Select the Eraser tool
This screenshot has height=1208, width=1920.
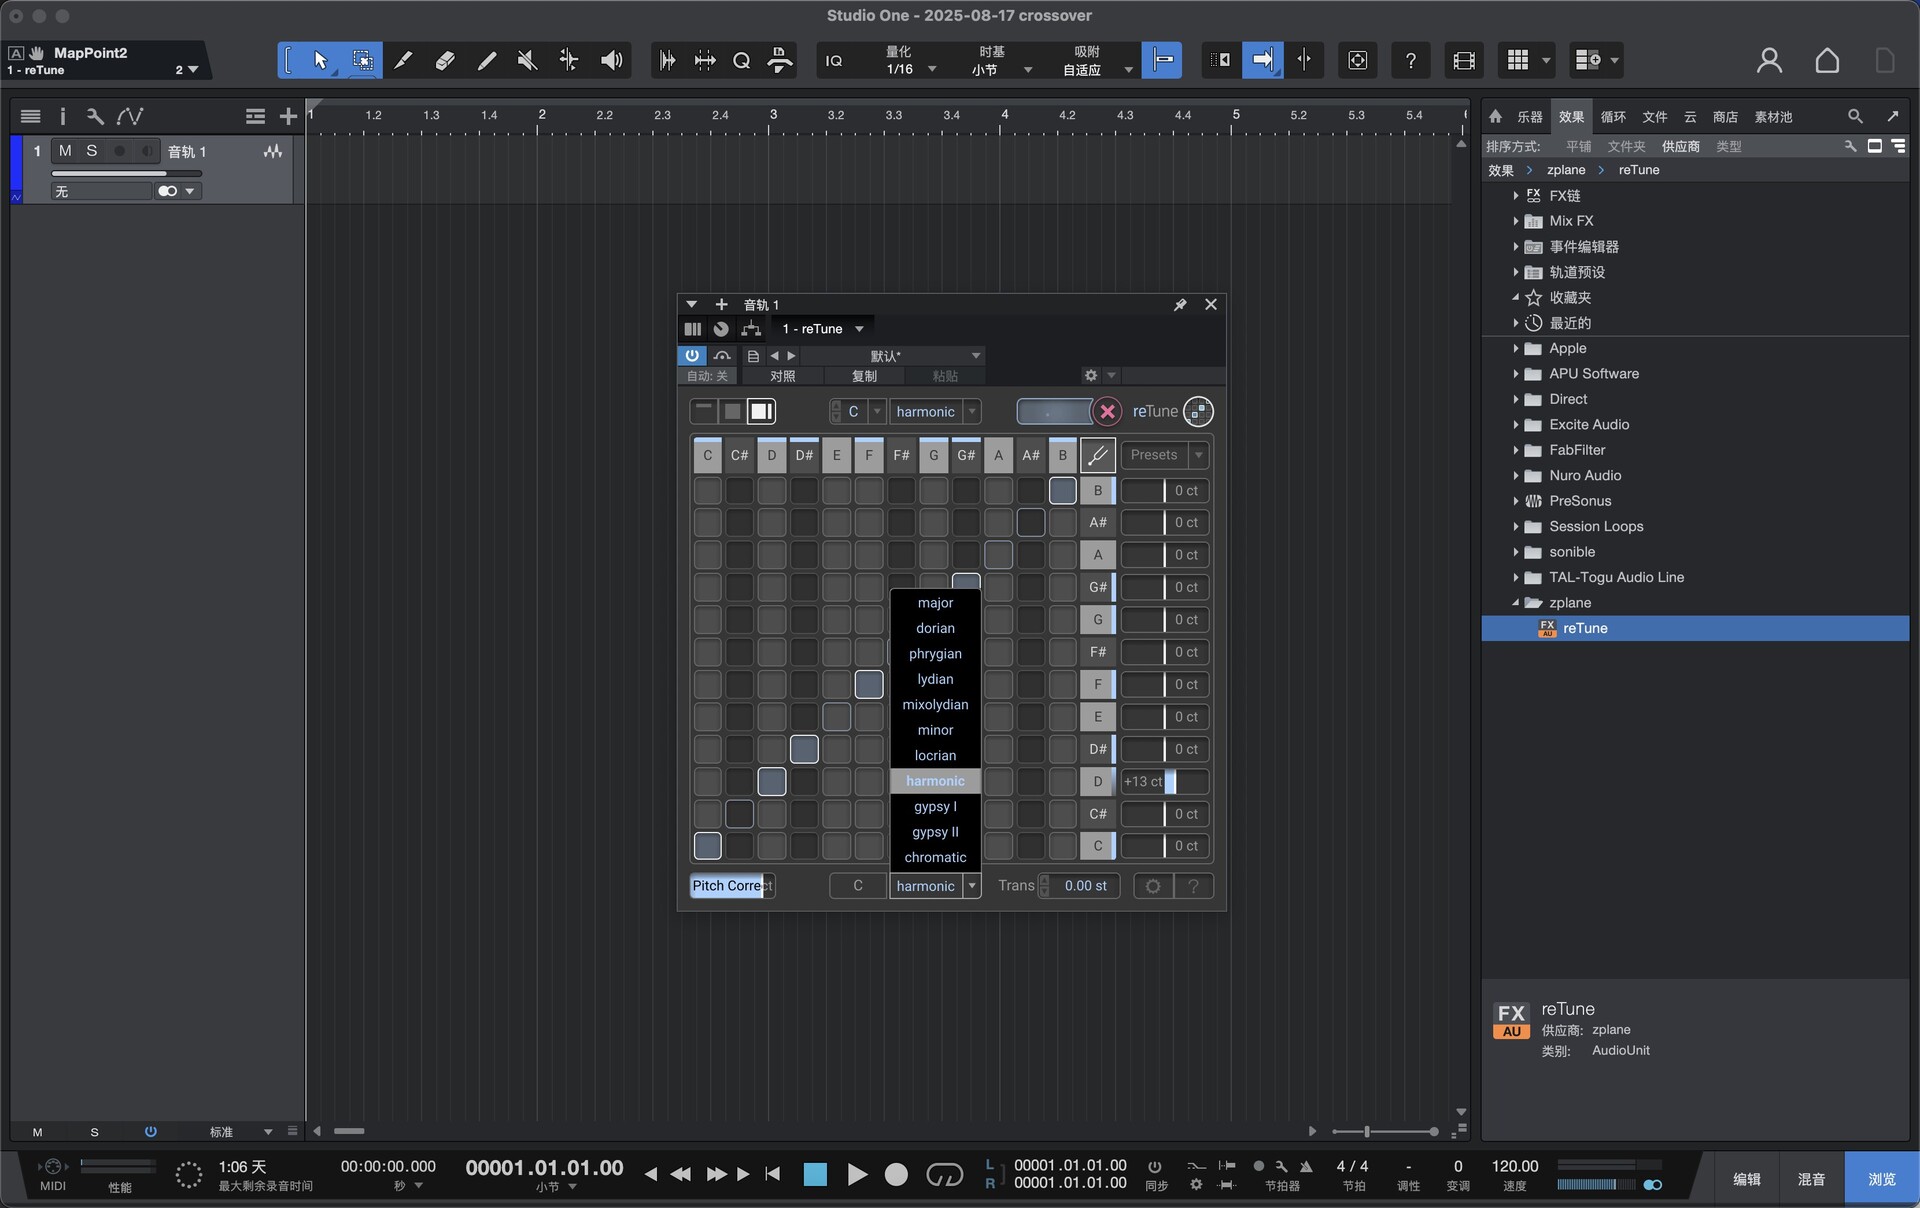pyautogui.click(x=445, y=61)
